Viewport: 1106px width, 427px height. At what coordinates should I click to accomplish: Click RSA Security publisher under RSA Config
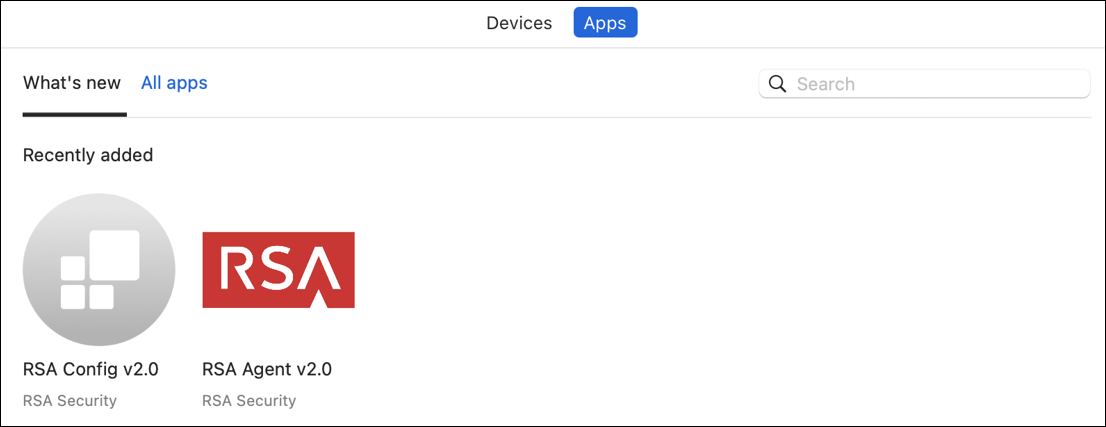[70, 401]
